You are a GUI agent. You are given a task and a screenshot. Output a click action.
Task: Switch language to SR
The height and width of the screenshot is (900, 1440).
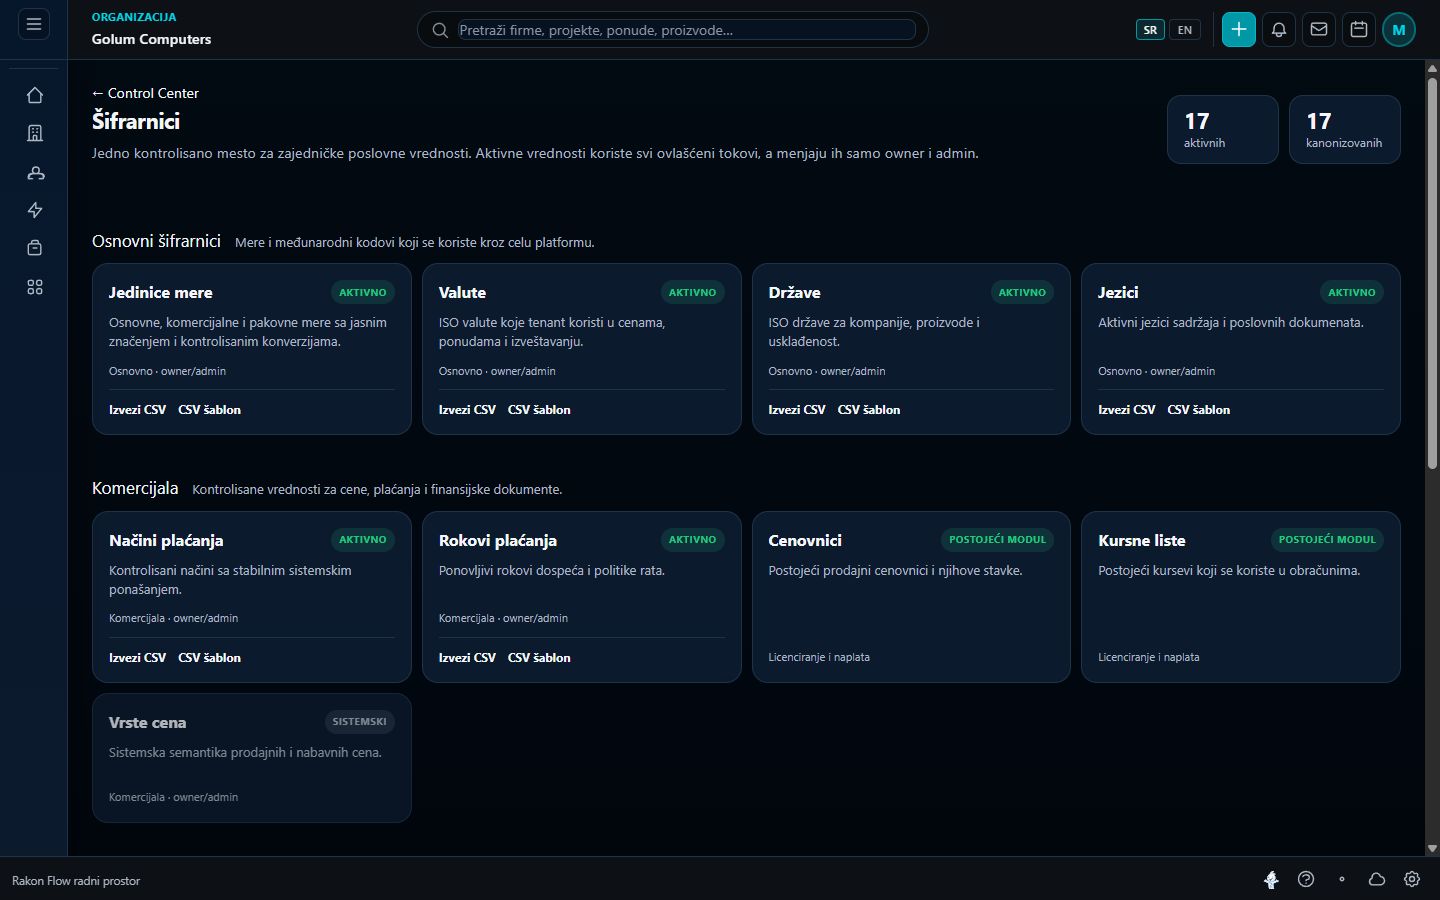(x=1150, y=30)
